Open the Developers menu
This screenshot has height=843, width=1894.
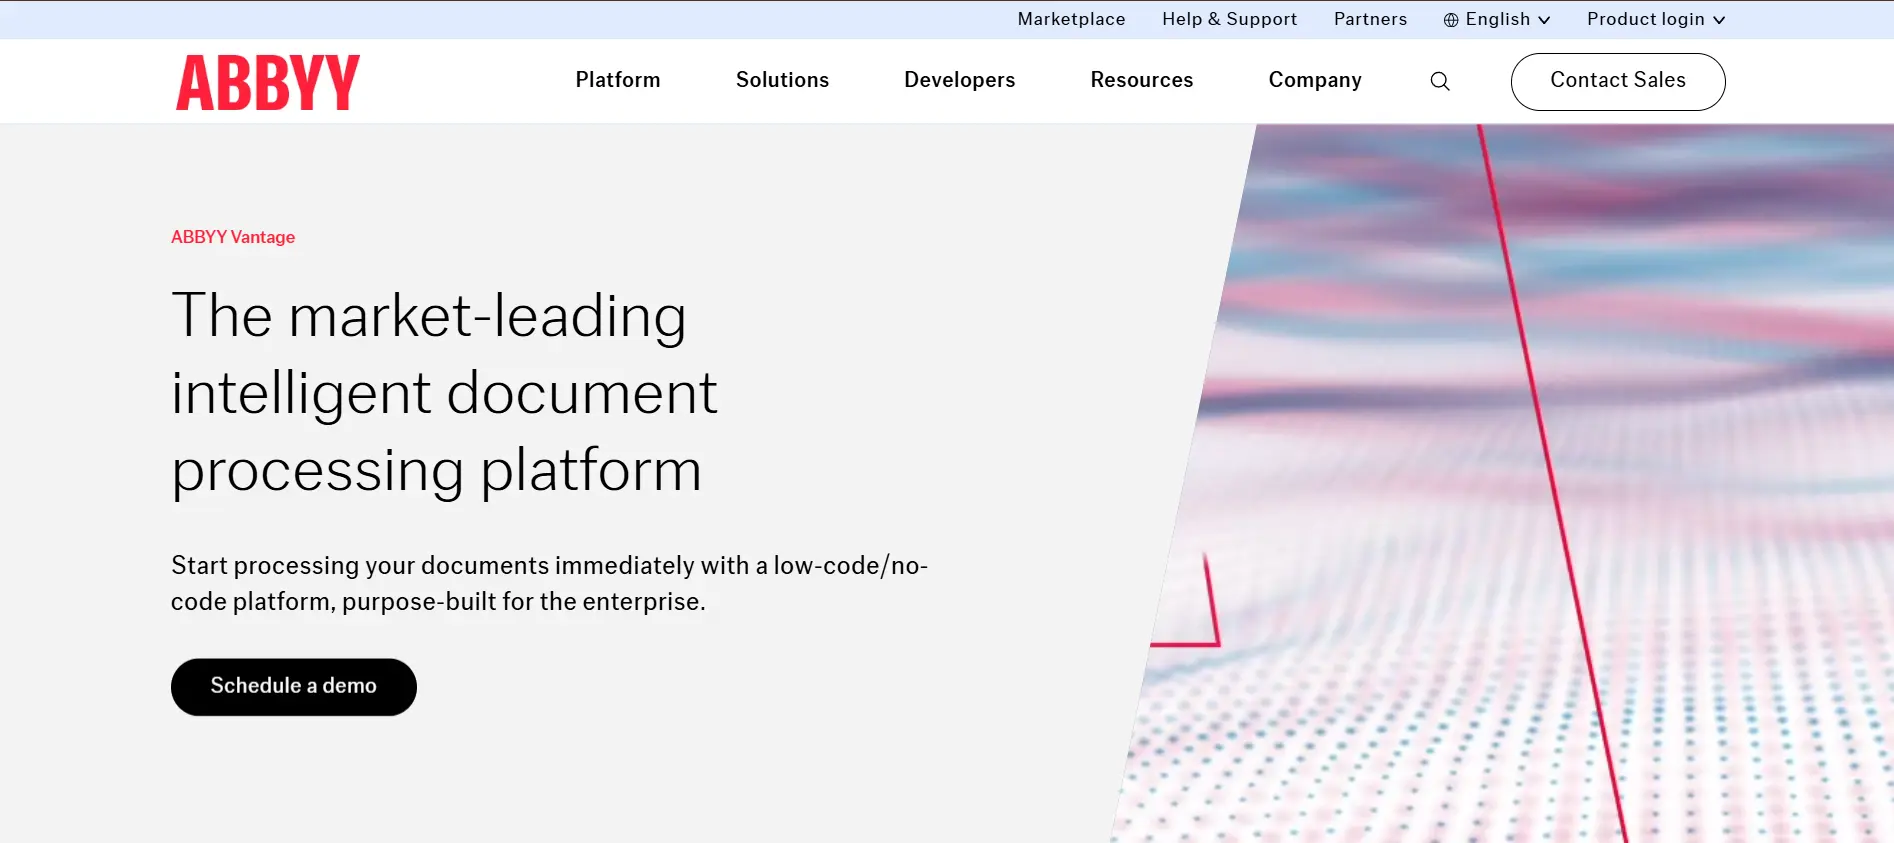point(959,80)
